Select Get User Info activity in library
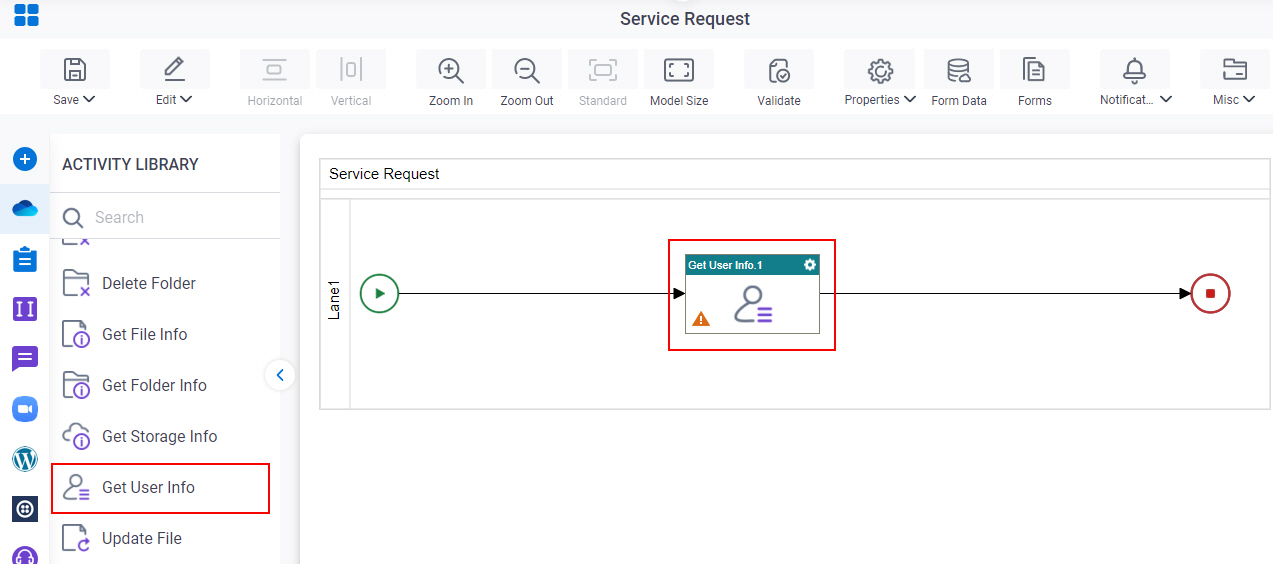 tap(161, 488)
